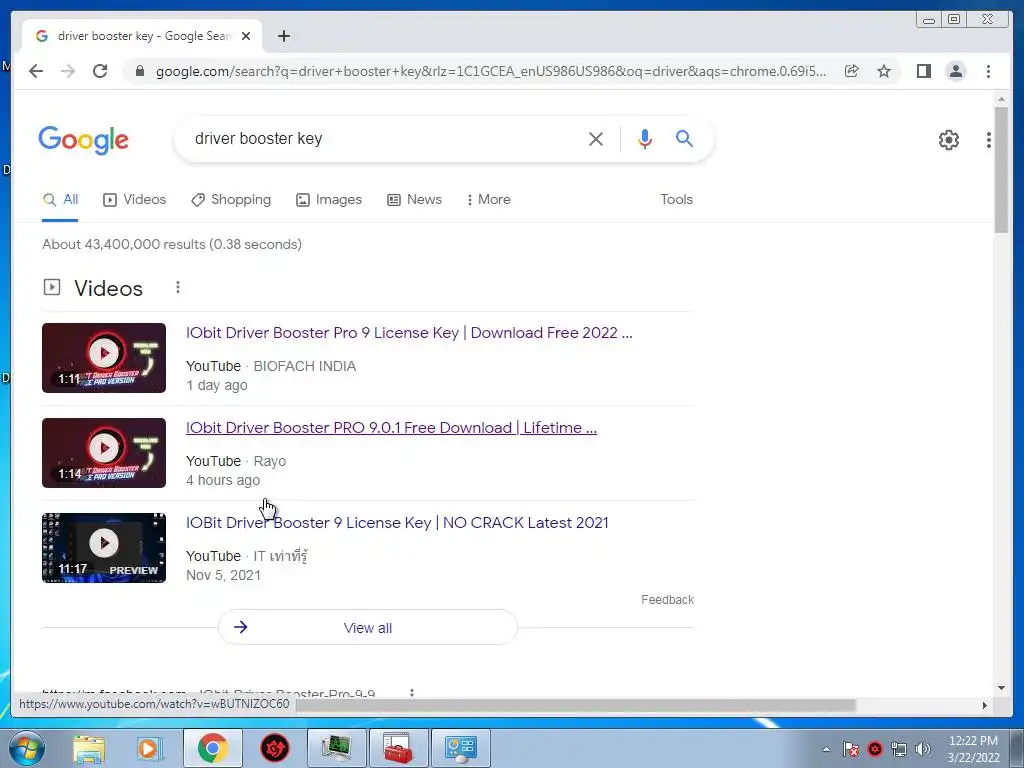Open IOBit Driver Booster 9 License Key NO CRACK link
Screen dimensions: 1024x768
point(397,523)
